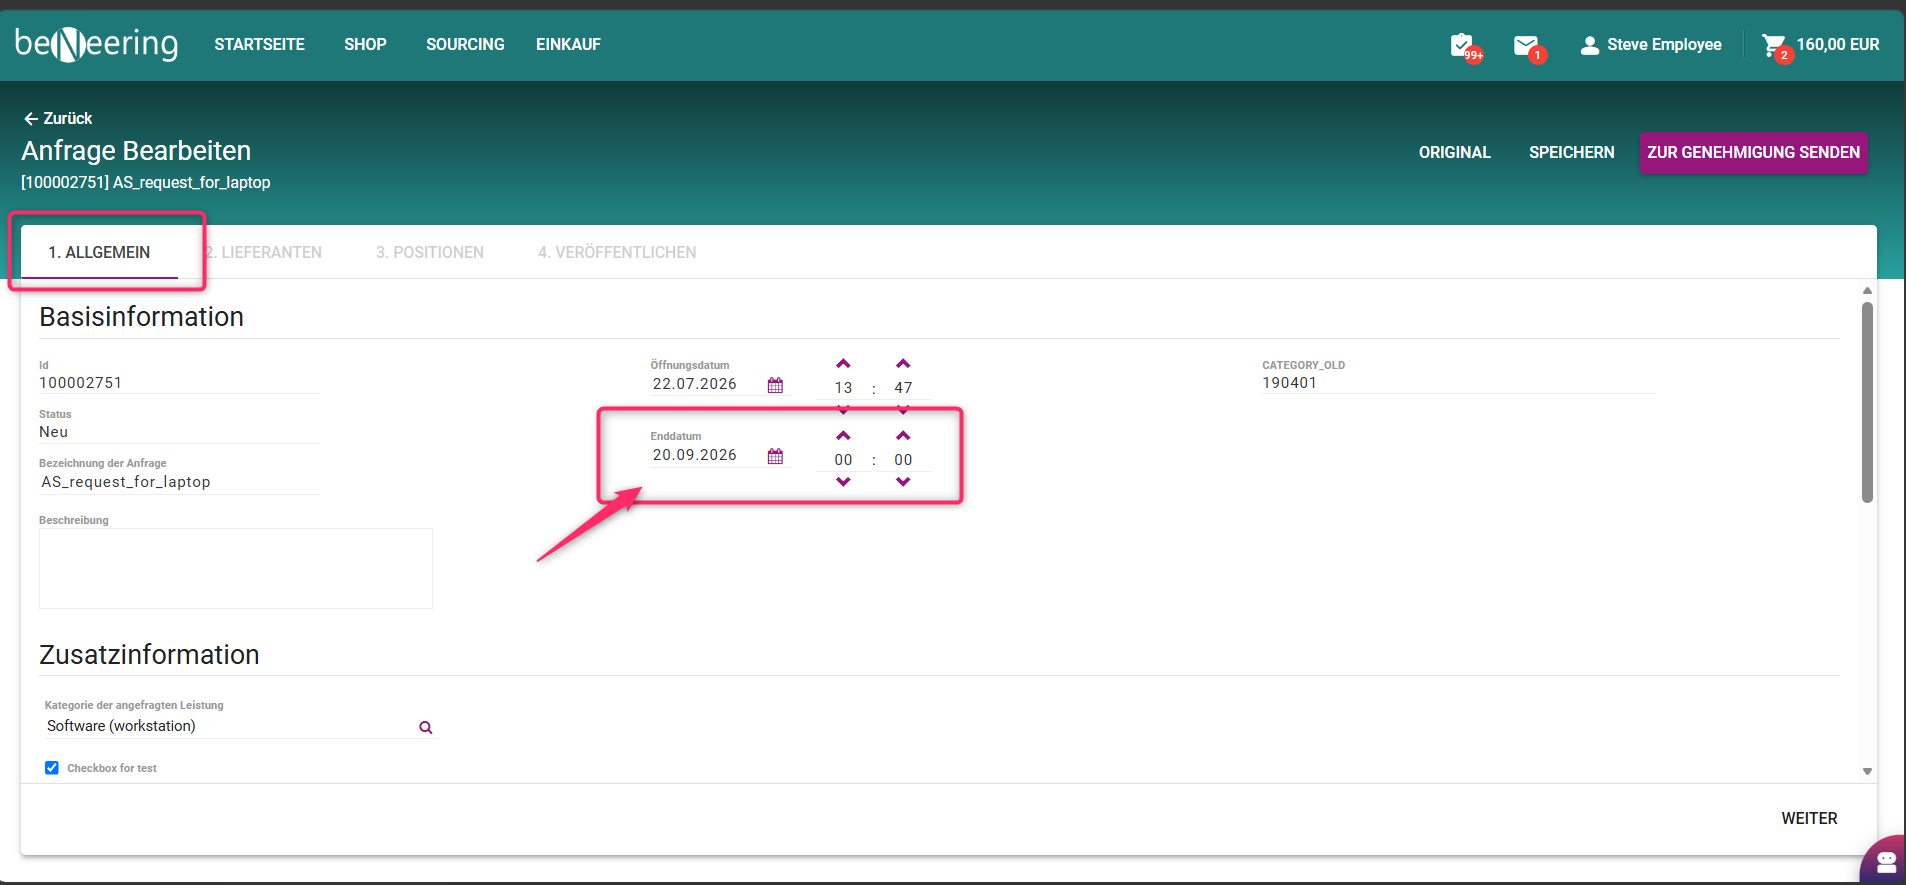
Task: Click the beNeering logo
Action: tap(97, 44)
